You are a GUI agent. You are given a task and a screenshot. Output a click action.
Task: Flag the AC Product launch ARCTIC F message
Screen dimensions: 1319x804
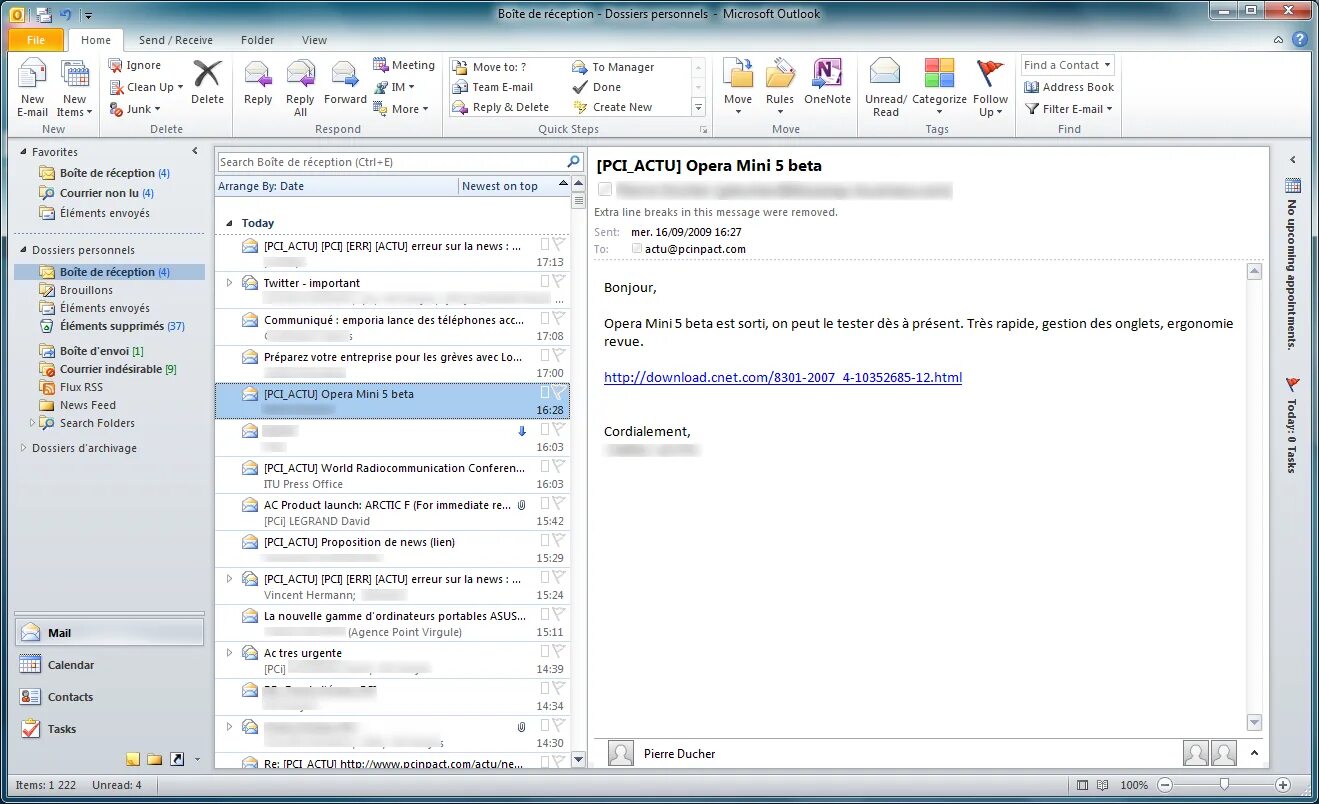(x=559, y=504)
